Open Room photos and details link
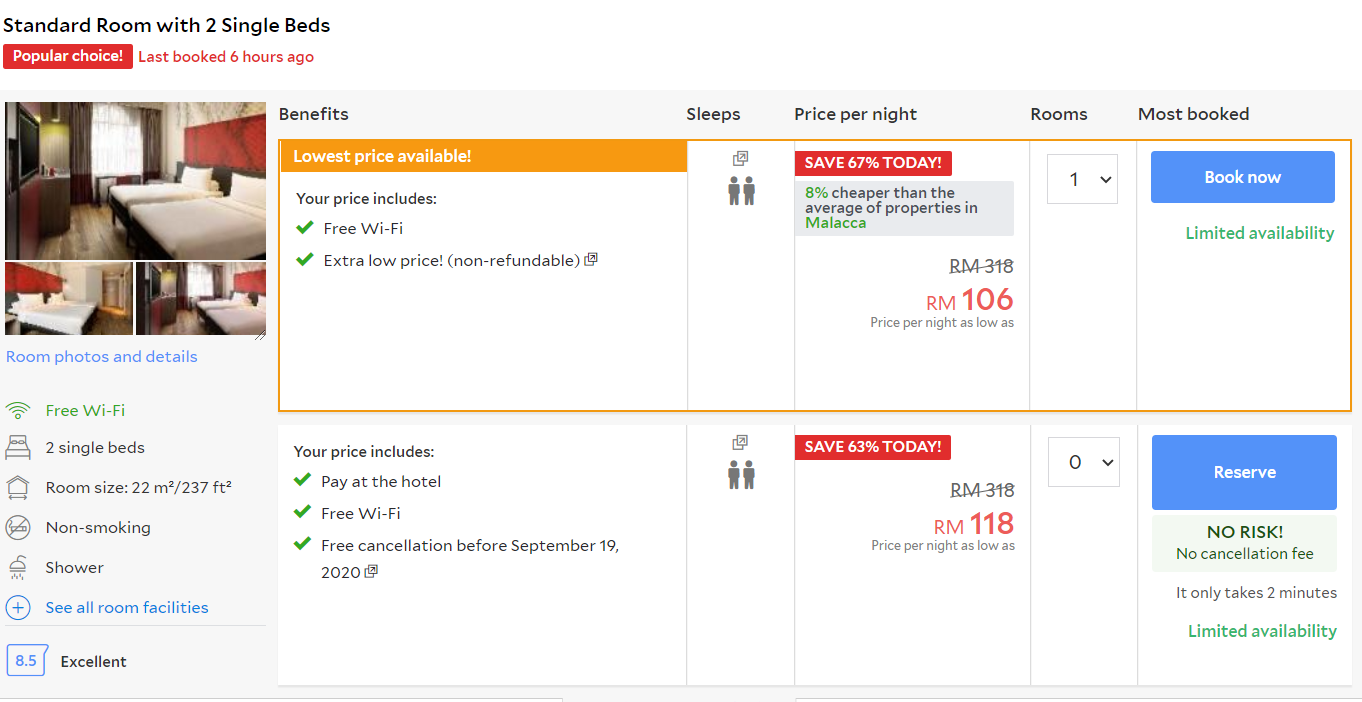 [102, 357]
